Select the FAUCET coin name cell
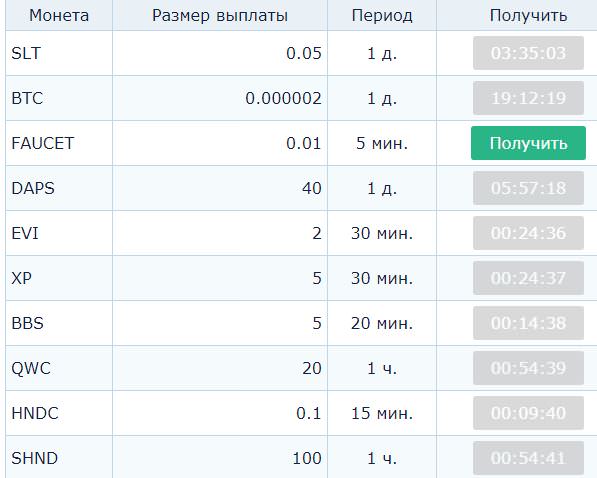Image resolution: width=597 pixels, height=478 pixels. (x=59, y=143)
